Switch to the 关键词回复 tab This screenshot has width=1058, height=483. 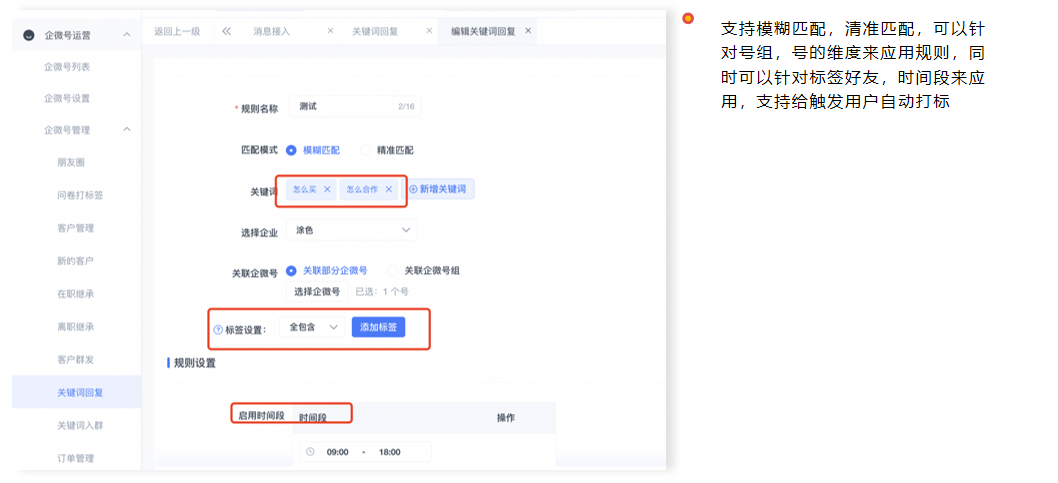(x=375, y=31)
